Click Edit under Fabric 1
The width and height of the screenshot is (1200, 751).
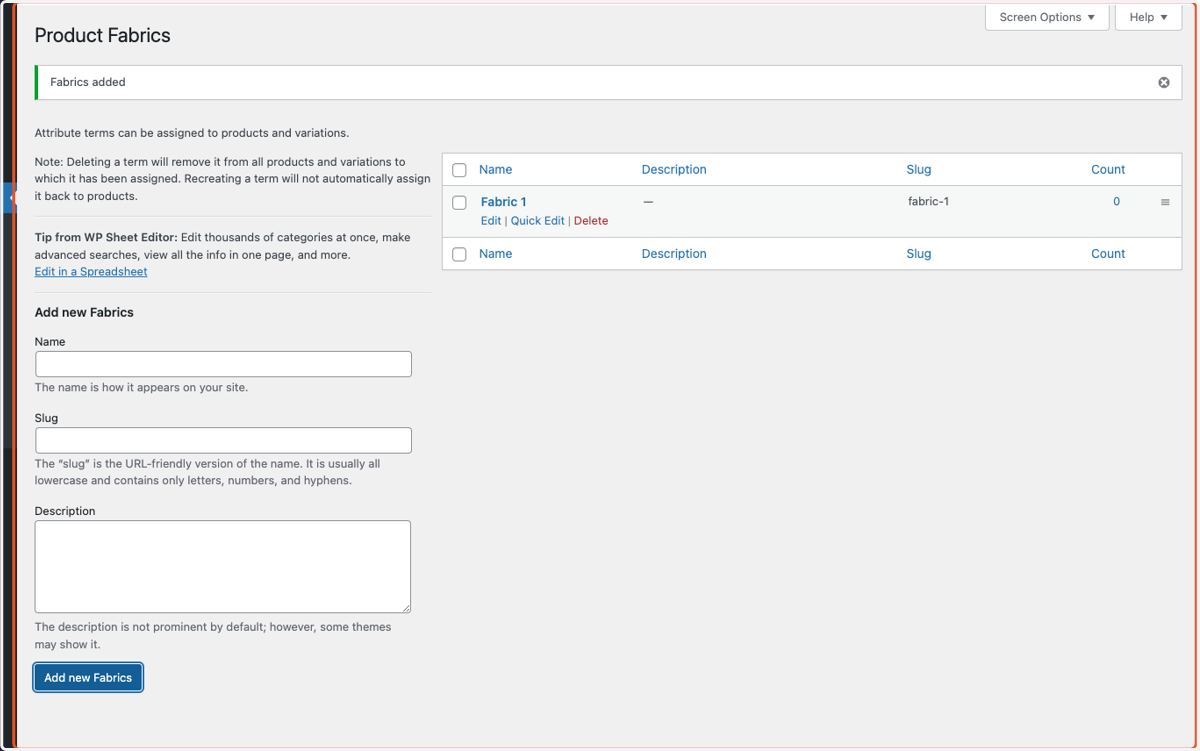click(491, 220)
